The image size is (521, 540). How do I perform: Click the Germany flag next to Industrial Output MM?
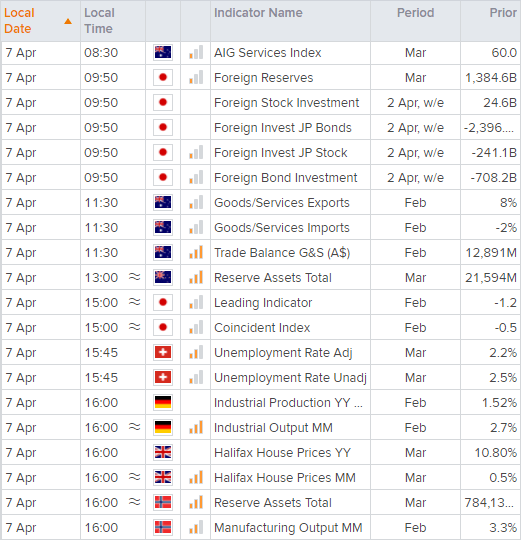coord(163,427)
